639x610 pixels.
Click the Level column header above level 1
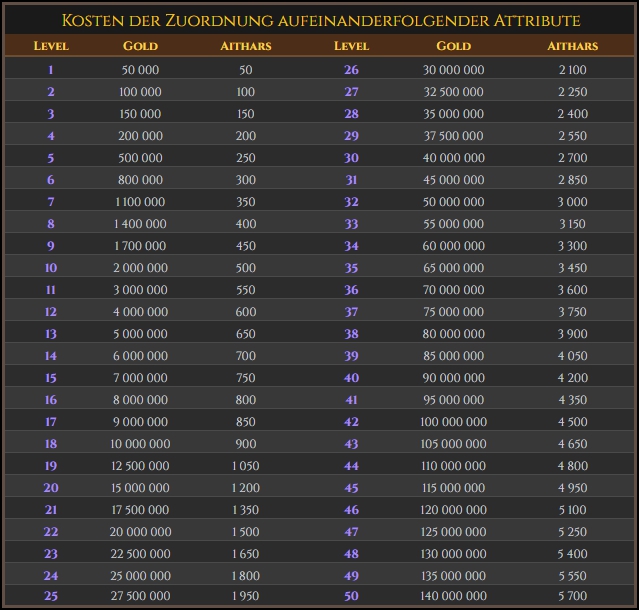(x=51, y=46)
